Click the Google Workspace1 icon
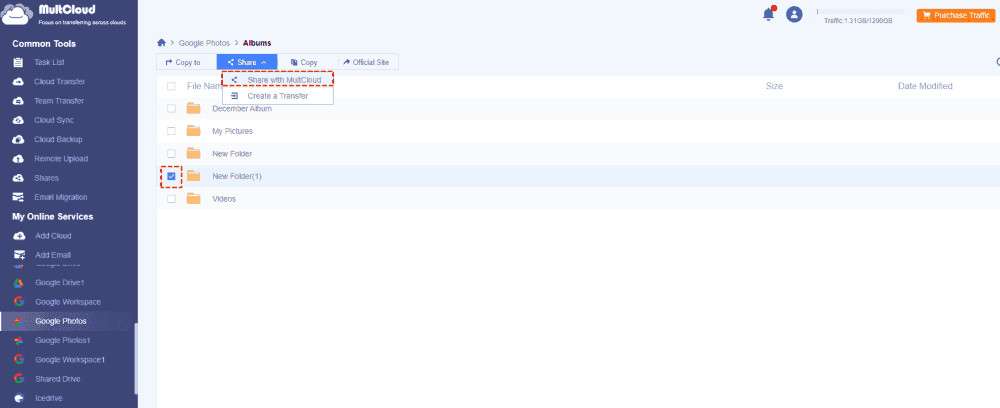 [x=19, y=360]
